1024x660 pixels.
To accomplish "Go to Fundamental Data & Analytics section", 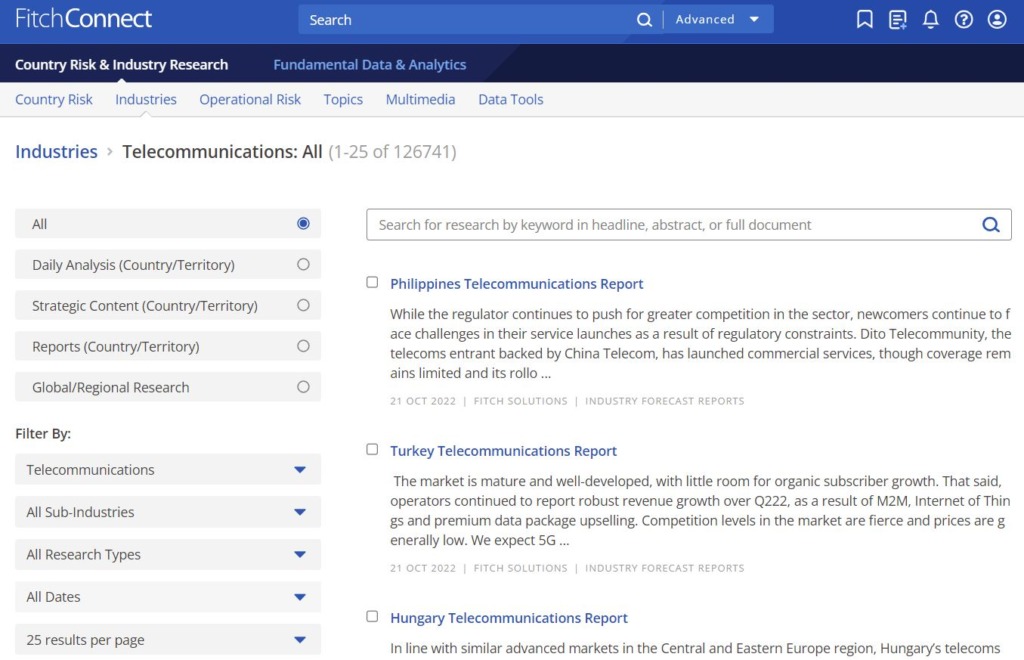I will (370, 64).
